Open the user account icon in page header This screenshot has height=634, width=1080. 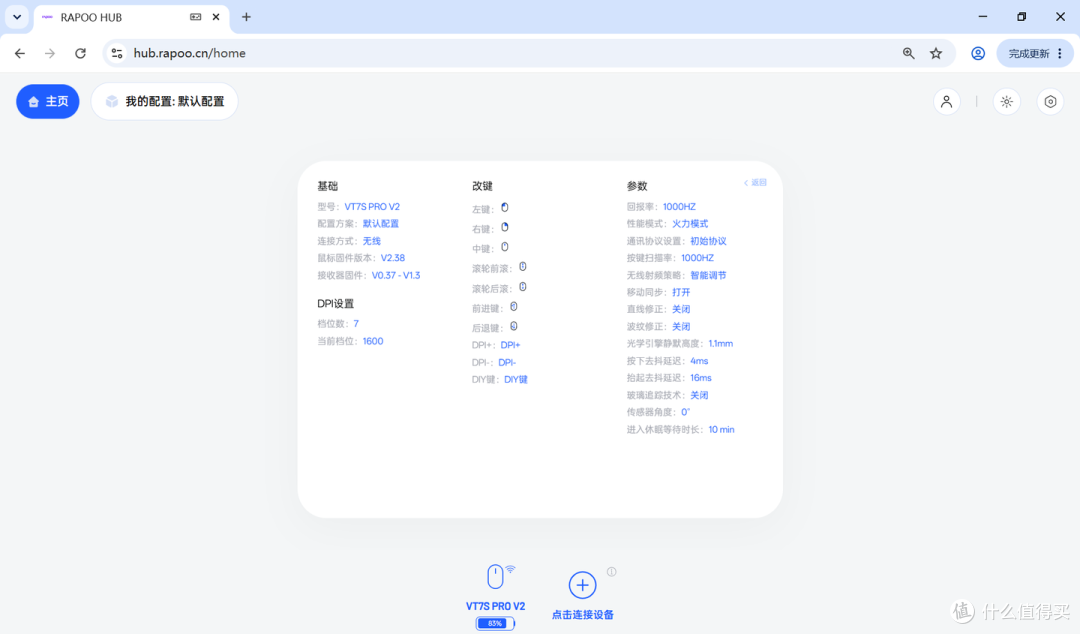click(x=946, y=101)
